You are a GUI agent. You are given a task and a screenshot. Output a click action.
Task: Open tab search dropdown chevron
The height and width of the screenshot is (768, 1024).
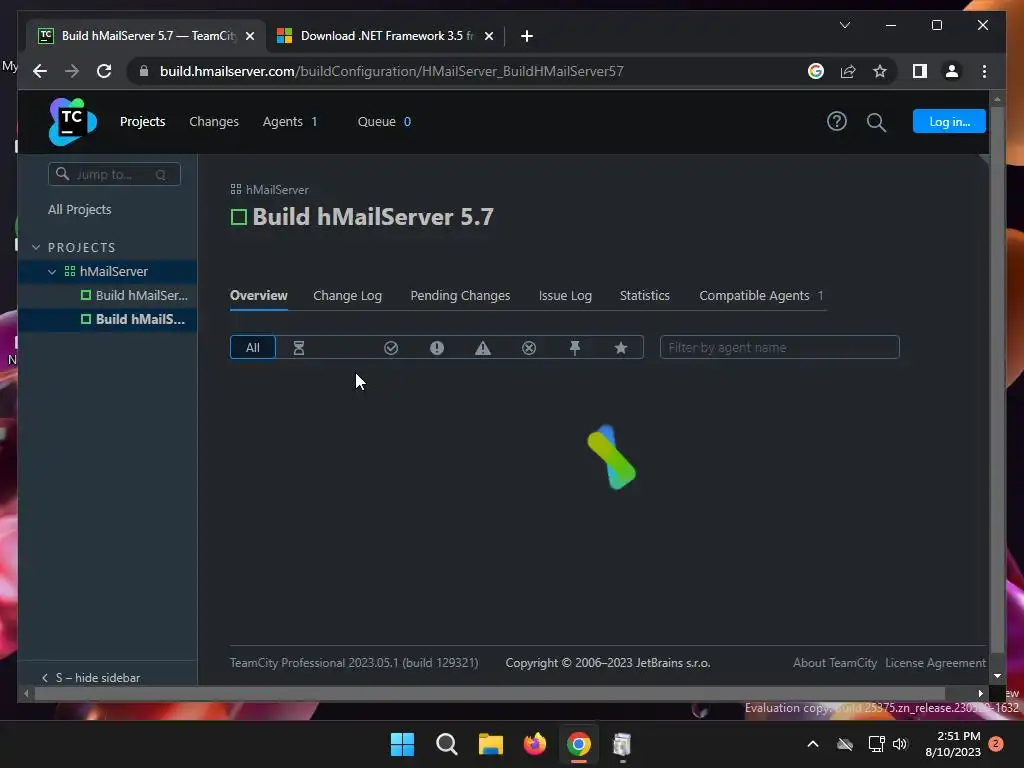pos(844,25)
